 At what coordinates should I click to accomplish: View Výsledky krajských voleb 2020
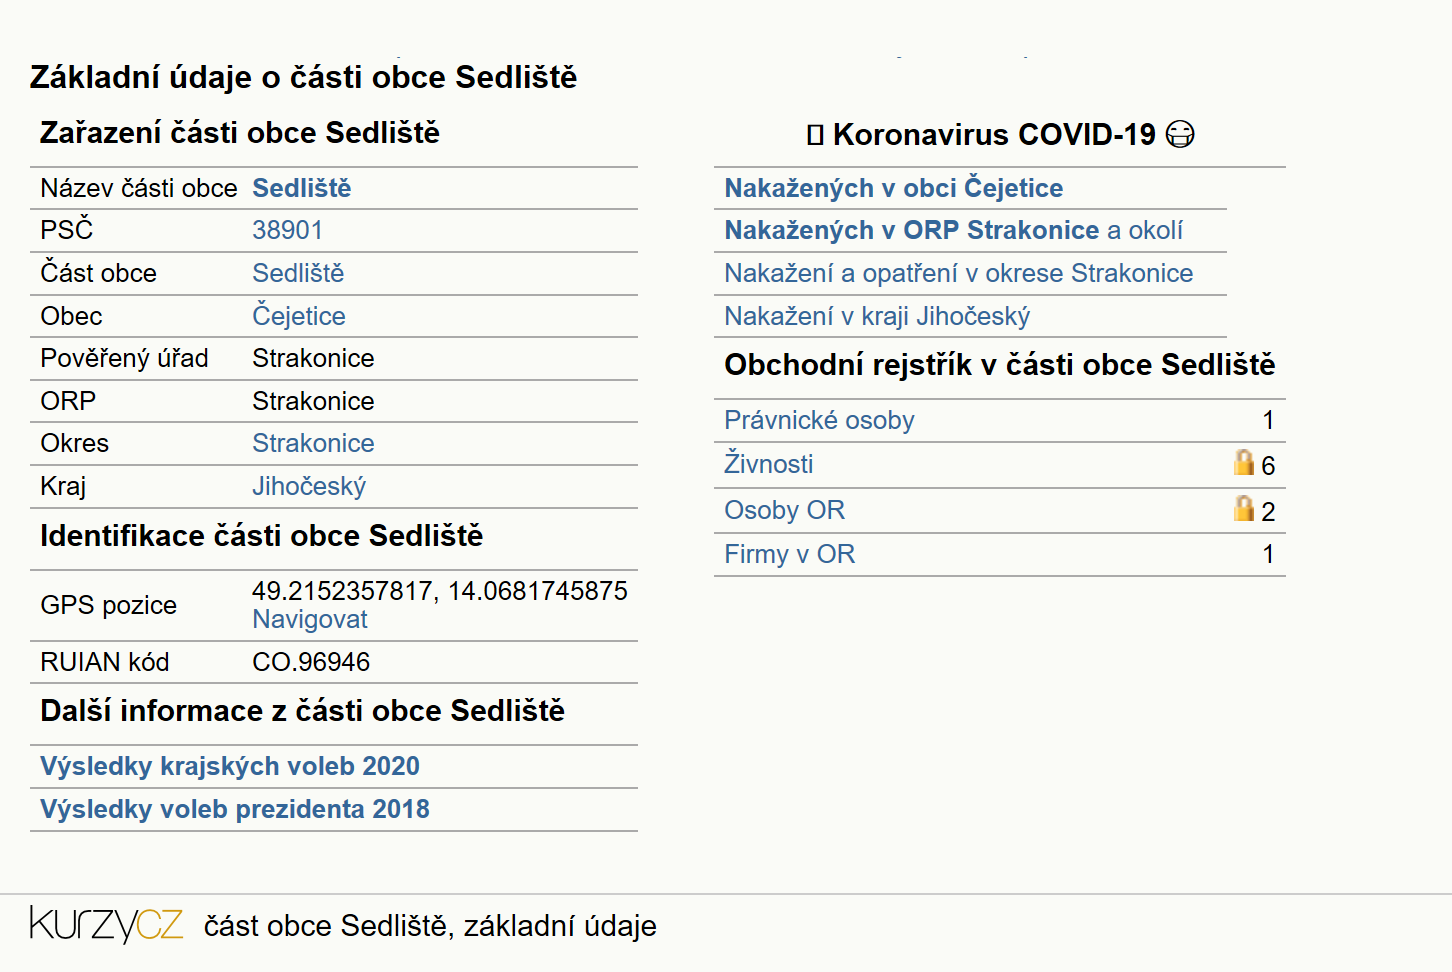pyautogui.click(x=230, y=766)
